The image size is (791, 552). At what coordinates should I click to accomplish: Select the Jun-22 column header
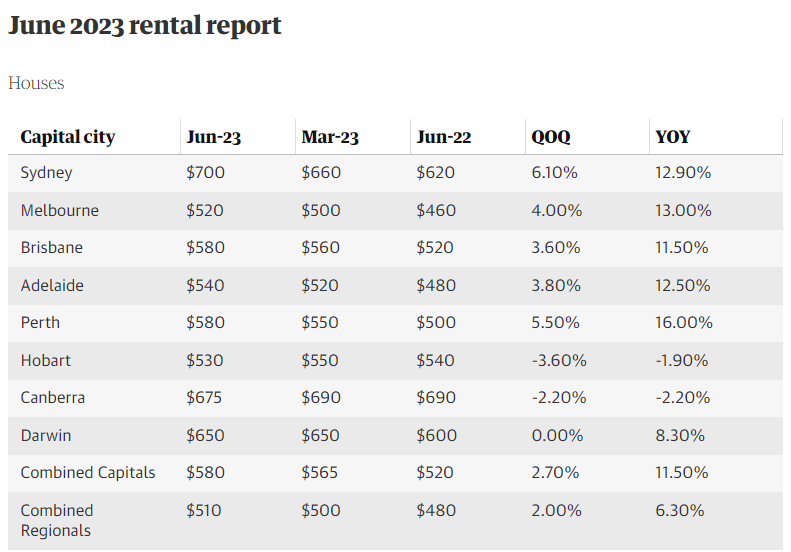444,137
